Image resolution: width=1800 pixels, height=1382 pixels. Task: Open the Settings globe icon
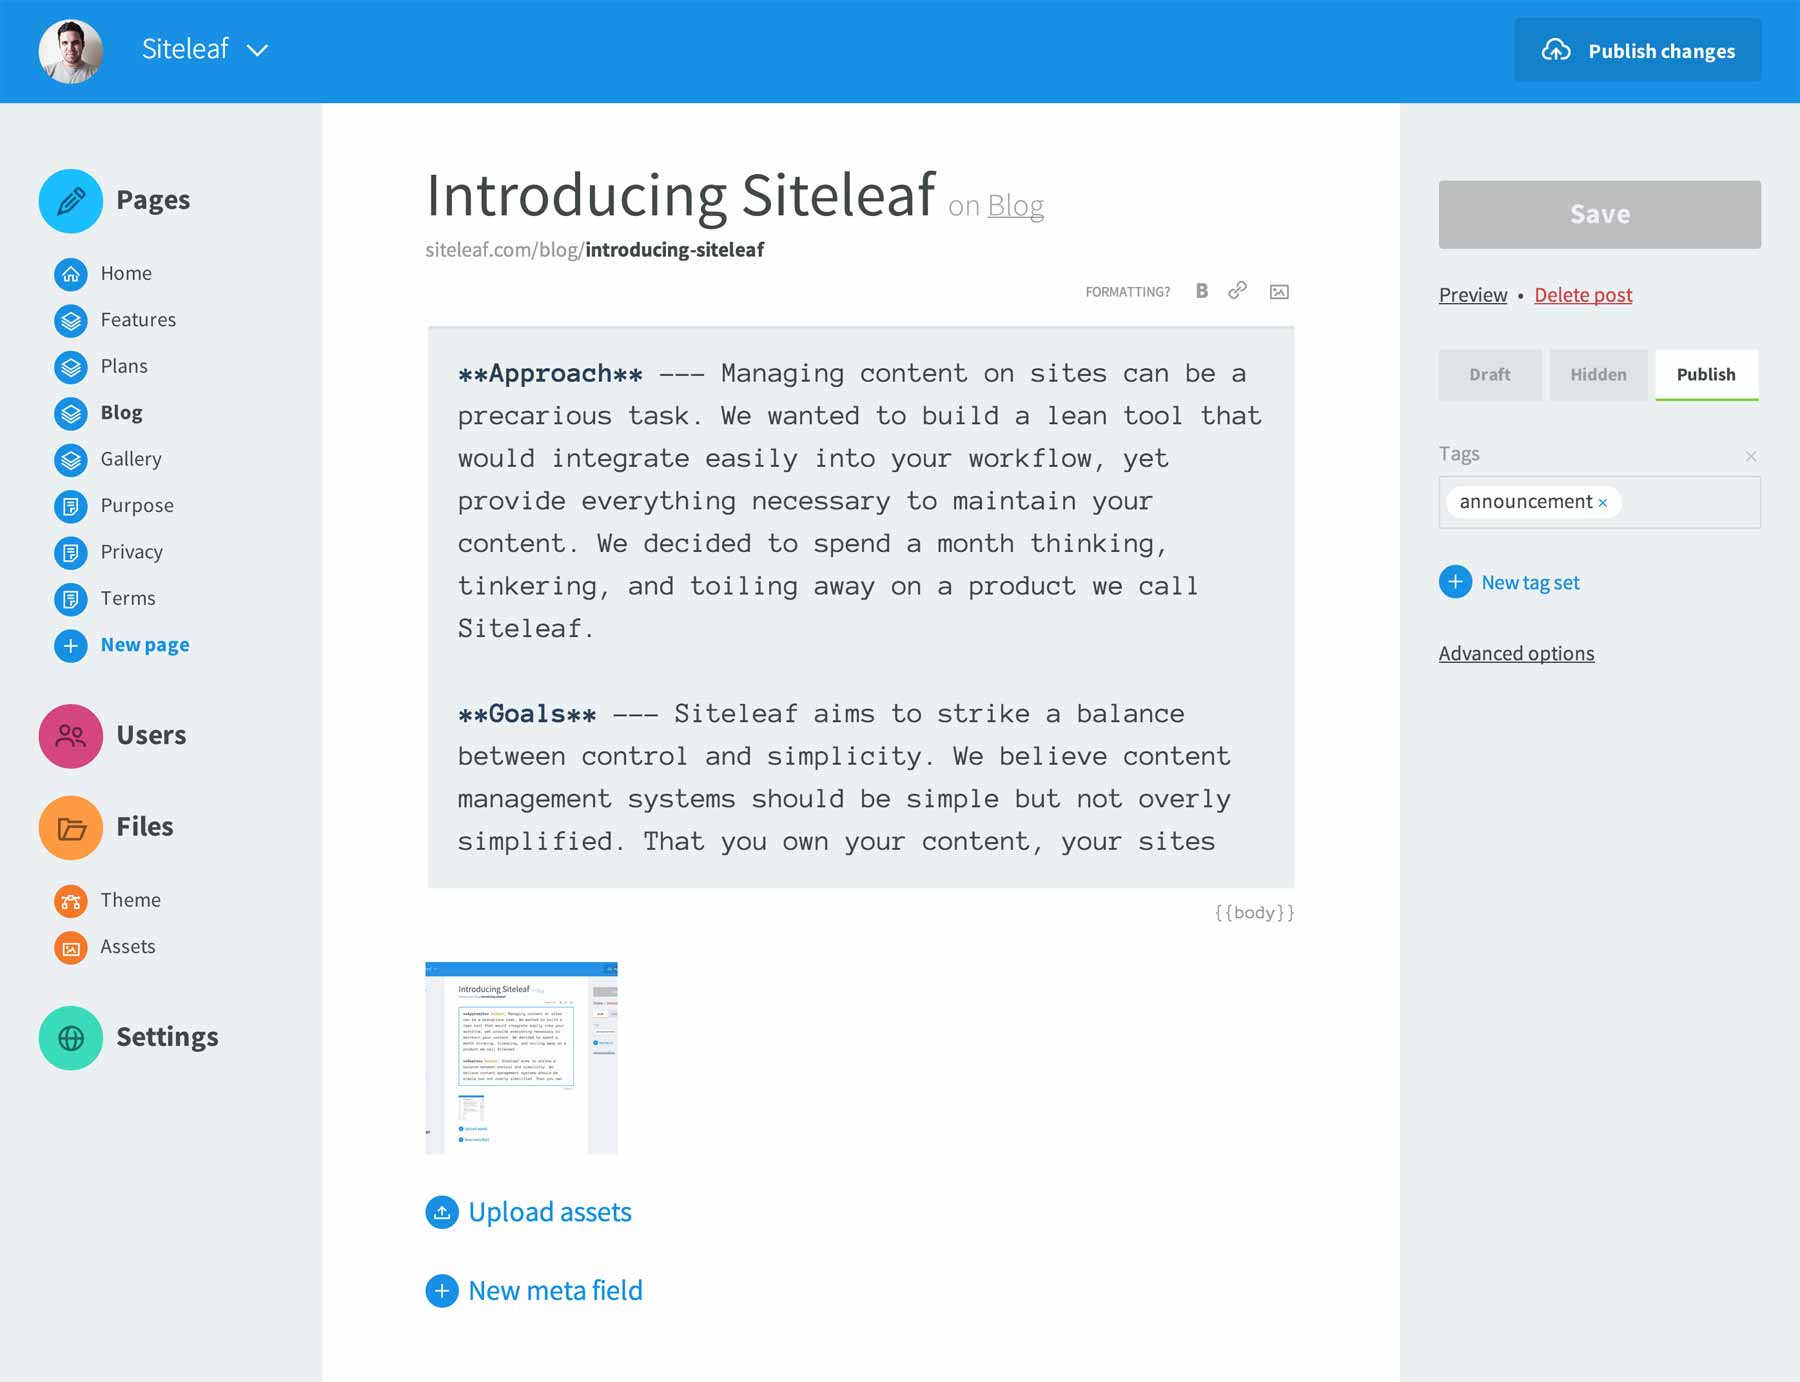pyautogui.click(x=71, y=1038)
